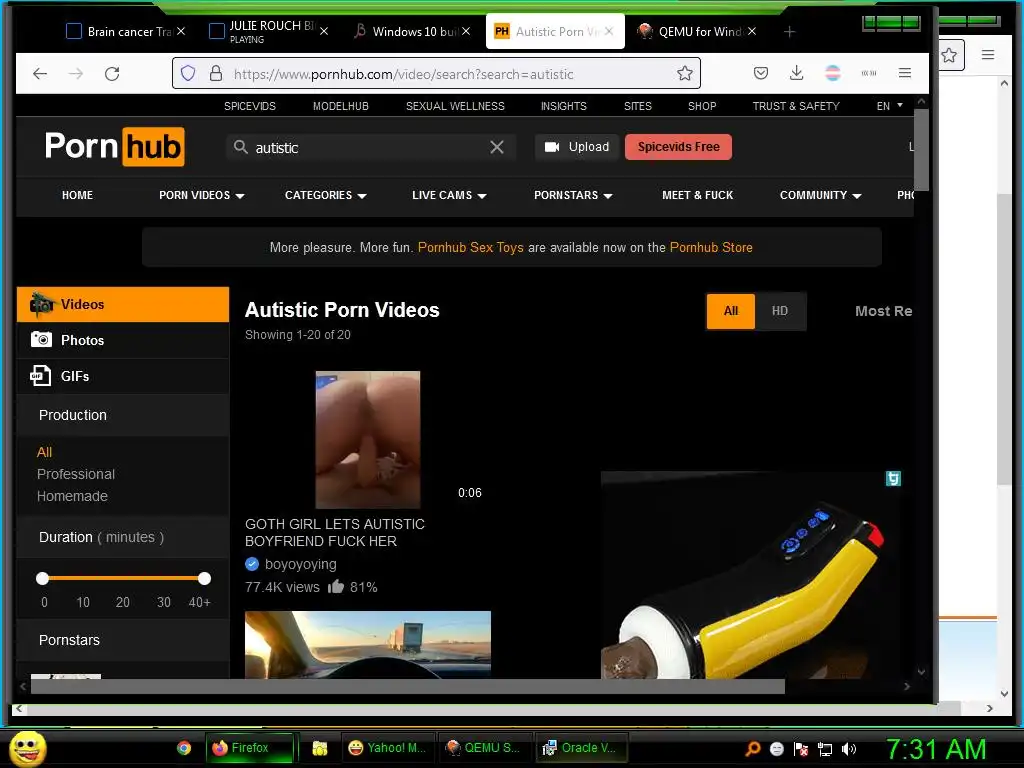
Task: Expand the Pornstars nav dropdown
Action: (573, 195)
